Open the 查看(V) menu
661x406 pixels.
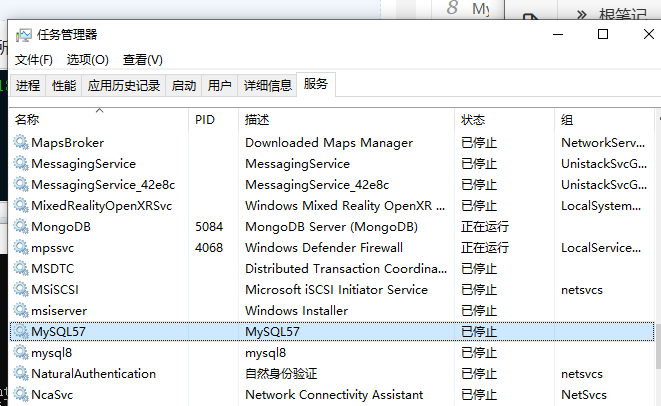point(143,60)
